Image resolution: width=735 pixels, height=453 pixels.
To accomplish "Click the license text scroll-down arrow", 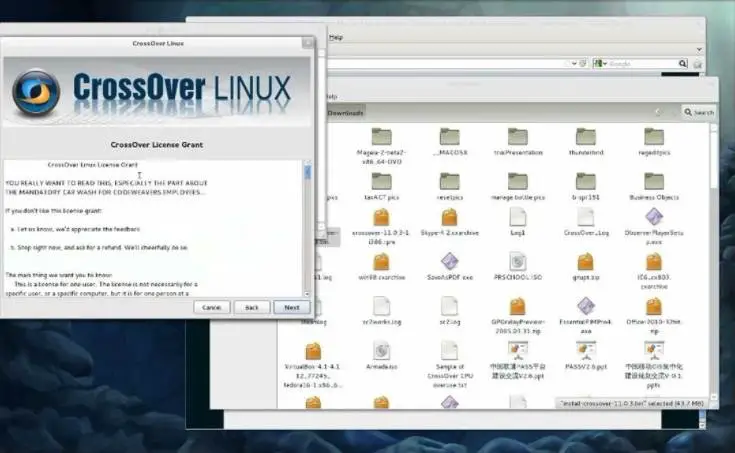I will coord(308,294).
